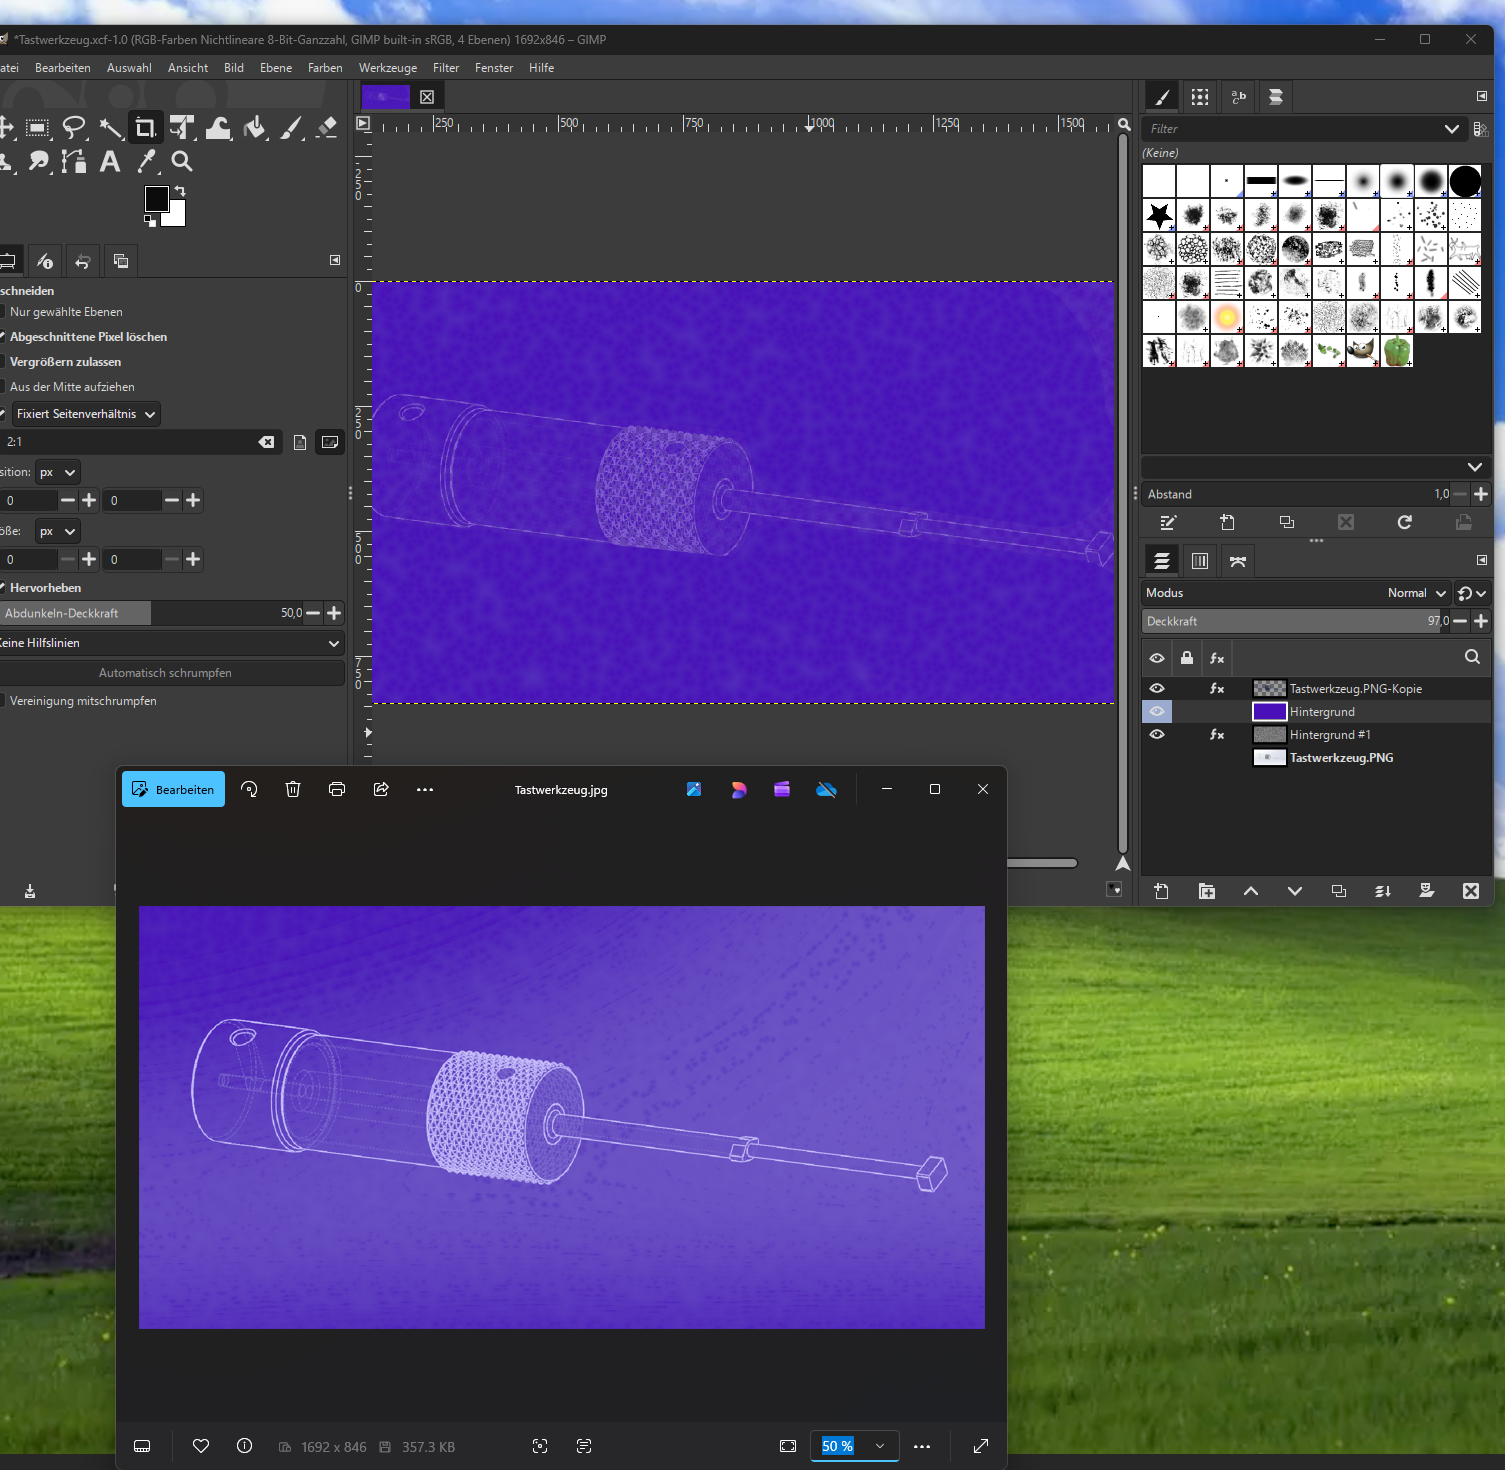The width and height of the screenshot is (1505, 1470).
Task: Choose the Fuzzy Select magic wand tool
Action: coord(110,128)
